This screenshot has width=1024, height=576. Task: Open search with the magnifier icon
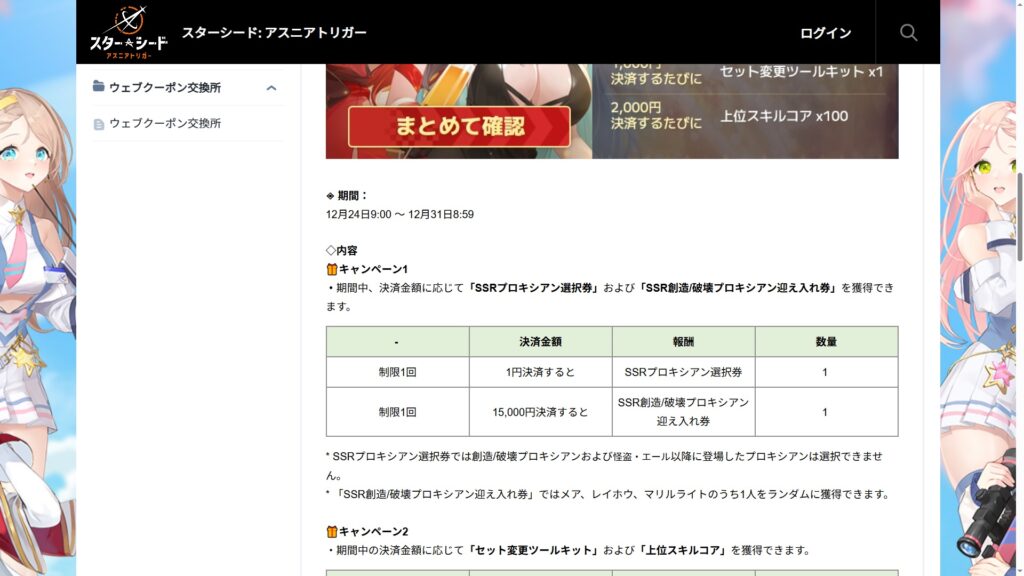coord(908,32)
